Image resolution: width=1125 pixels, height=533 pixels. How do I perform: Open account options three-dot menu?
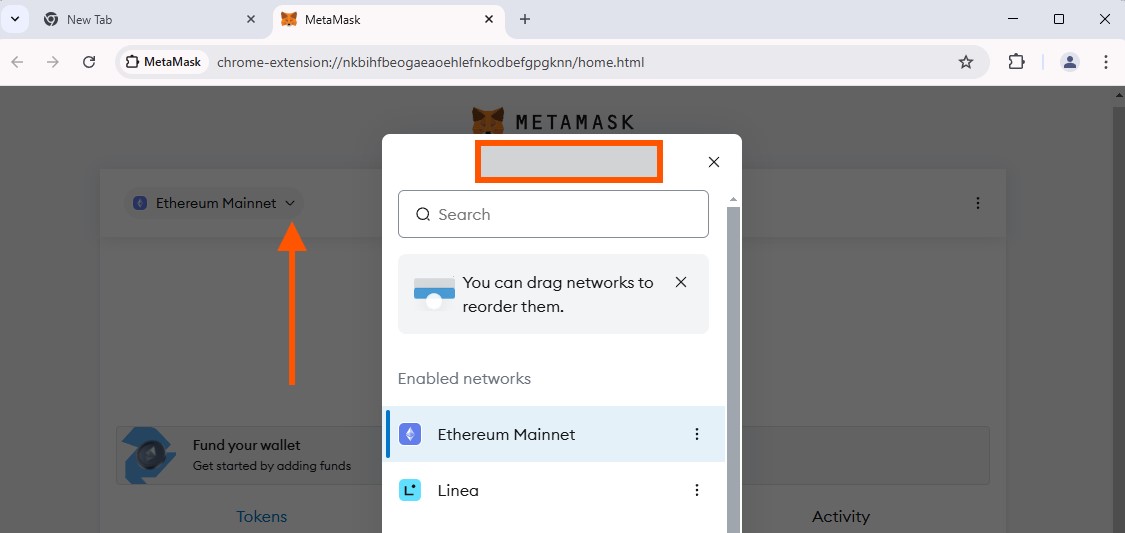tap(978, 203)
